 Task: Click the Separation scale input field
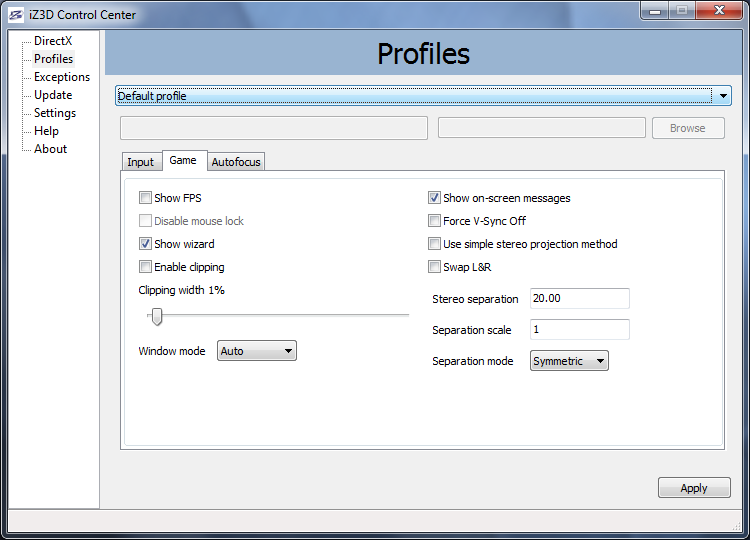pos(580,330)
